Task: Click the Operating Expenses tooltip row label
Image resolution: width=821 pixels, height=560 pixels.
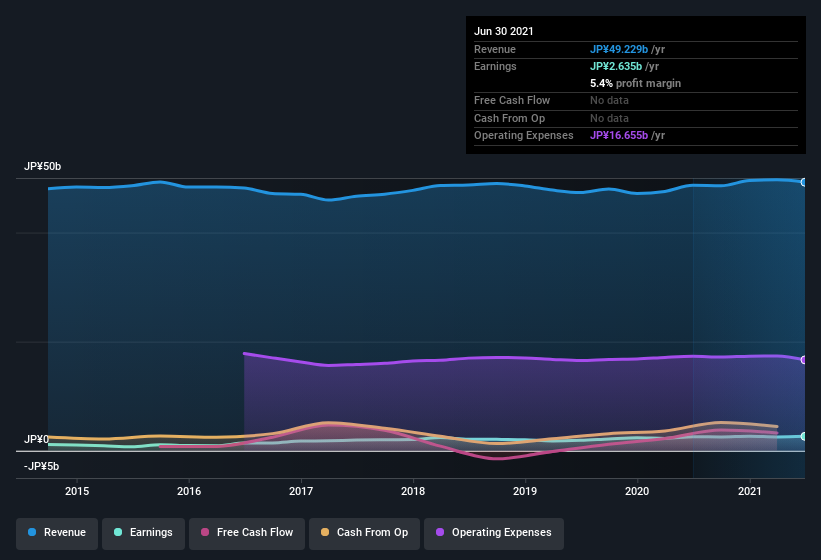Action: 524,135
